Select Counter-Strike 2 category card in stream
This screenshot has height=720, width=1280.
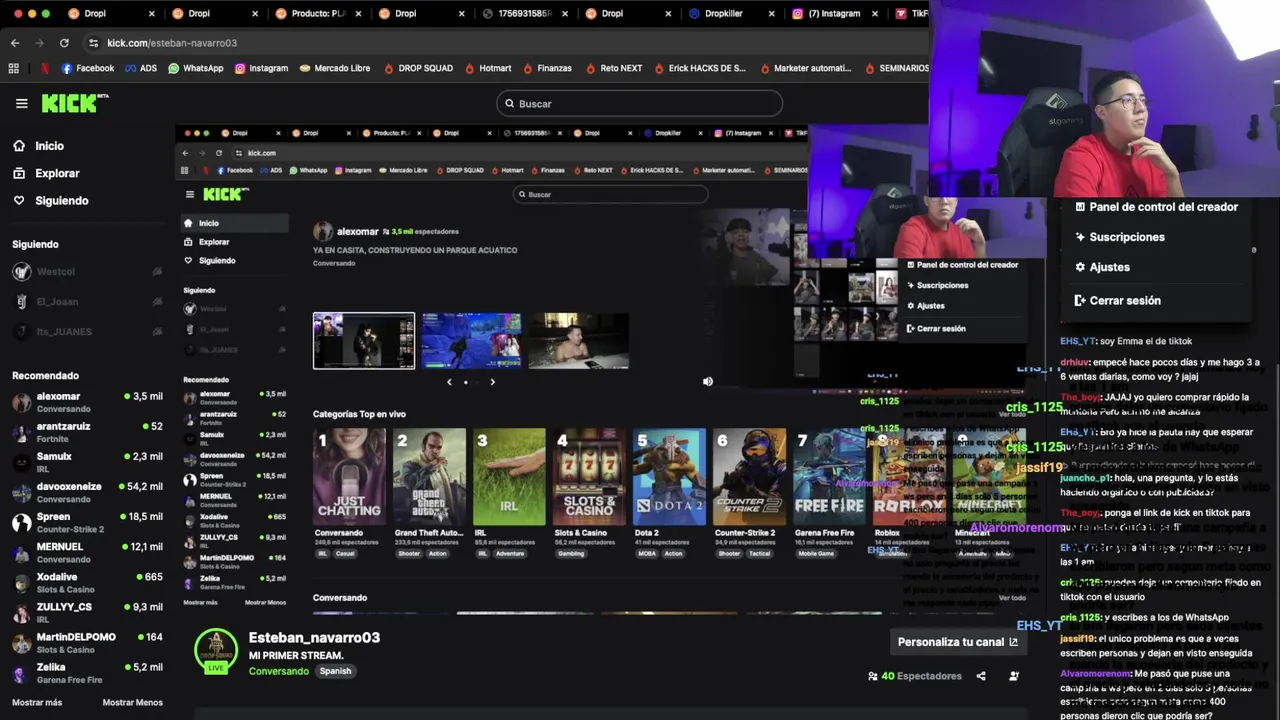pyautogui.click(x=749, y=477)
